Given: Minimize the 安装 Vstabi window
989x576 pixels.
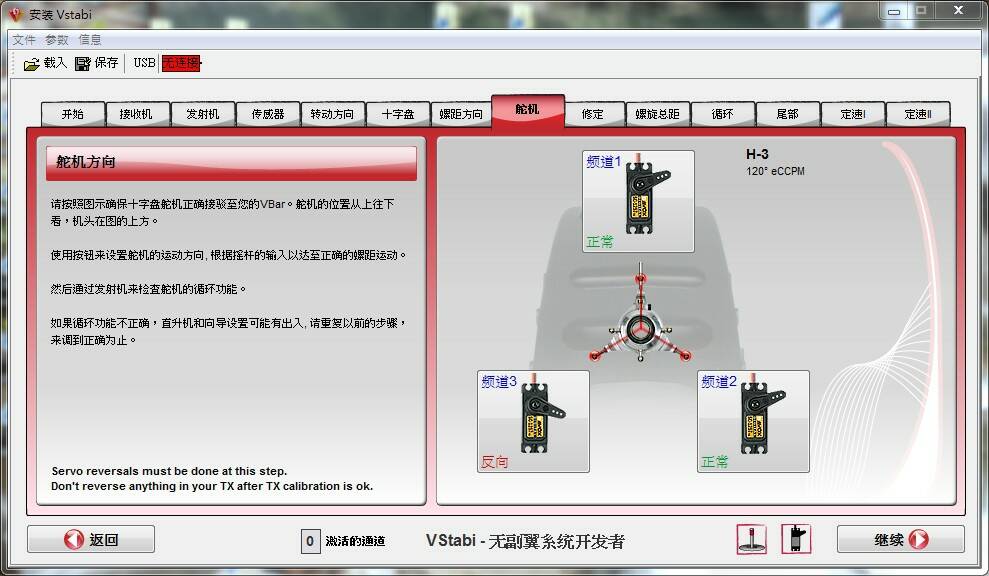Looking at the screenshot, I should pos(894,11).
